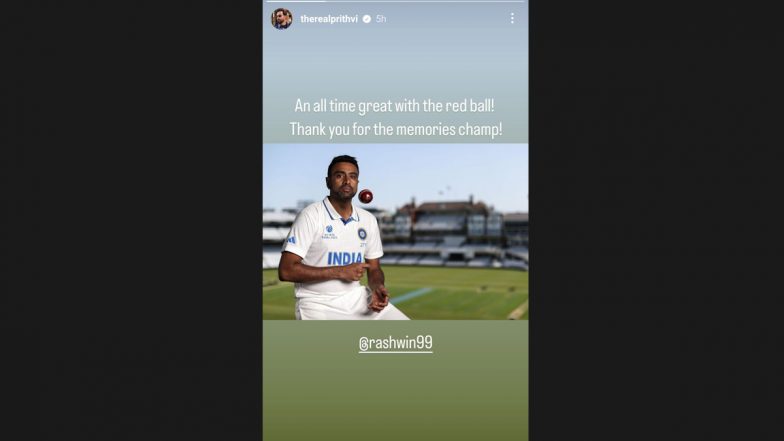Viewport: 784px width, 441px height.
Task: Click the blue verified badge beside username
Action: coord(366,19)
